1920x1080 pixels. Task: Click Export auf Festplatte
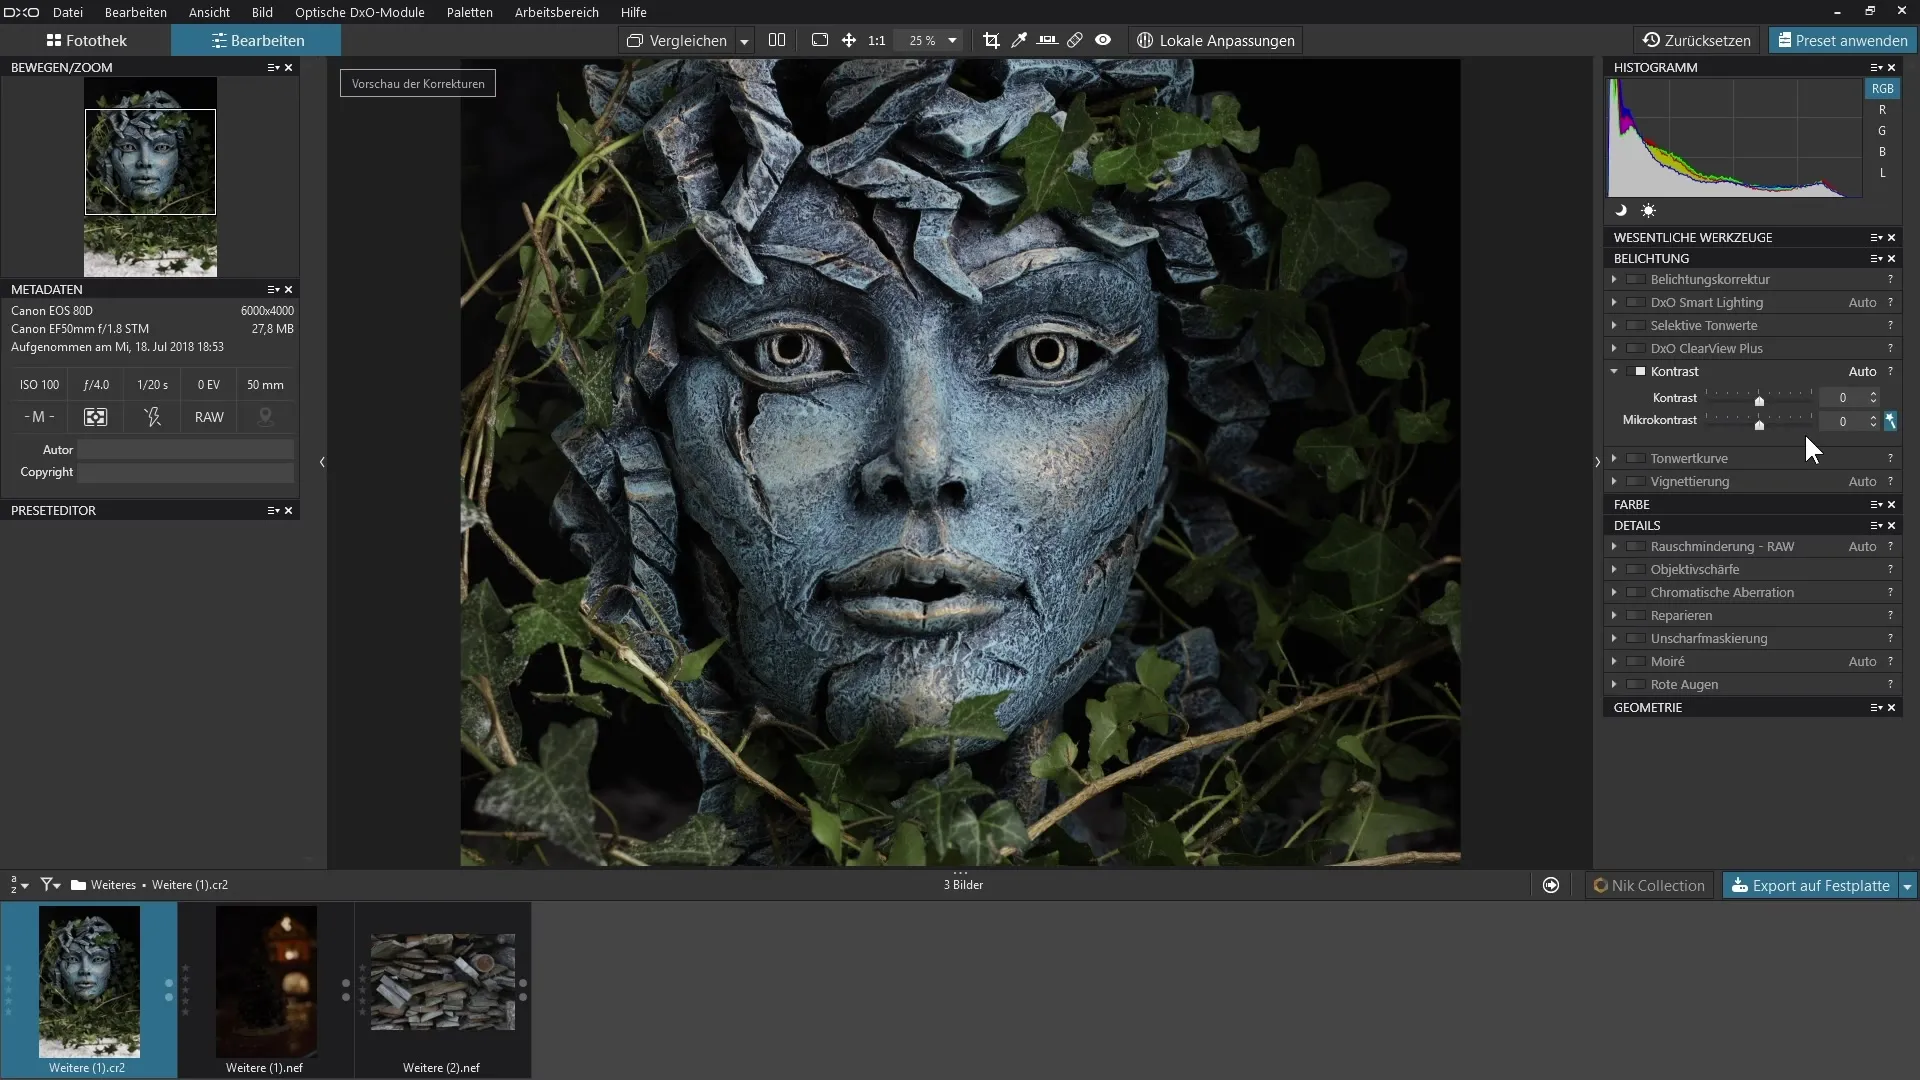coord(1810,886)
